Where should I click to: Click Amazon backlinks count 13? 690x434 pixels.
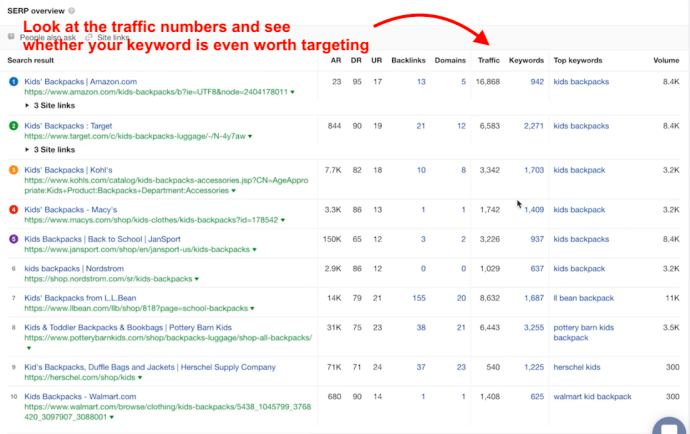[x=421, y=81]
